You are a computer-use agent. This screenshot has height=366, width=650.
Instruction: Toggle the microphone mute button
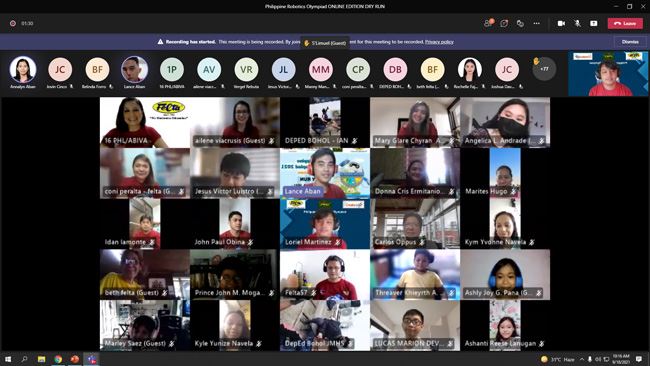577,23
